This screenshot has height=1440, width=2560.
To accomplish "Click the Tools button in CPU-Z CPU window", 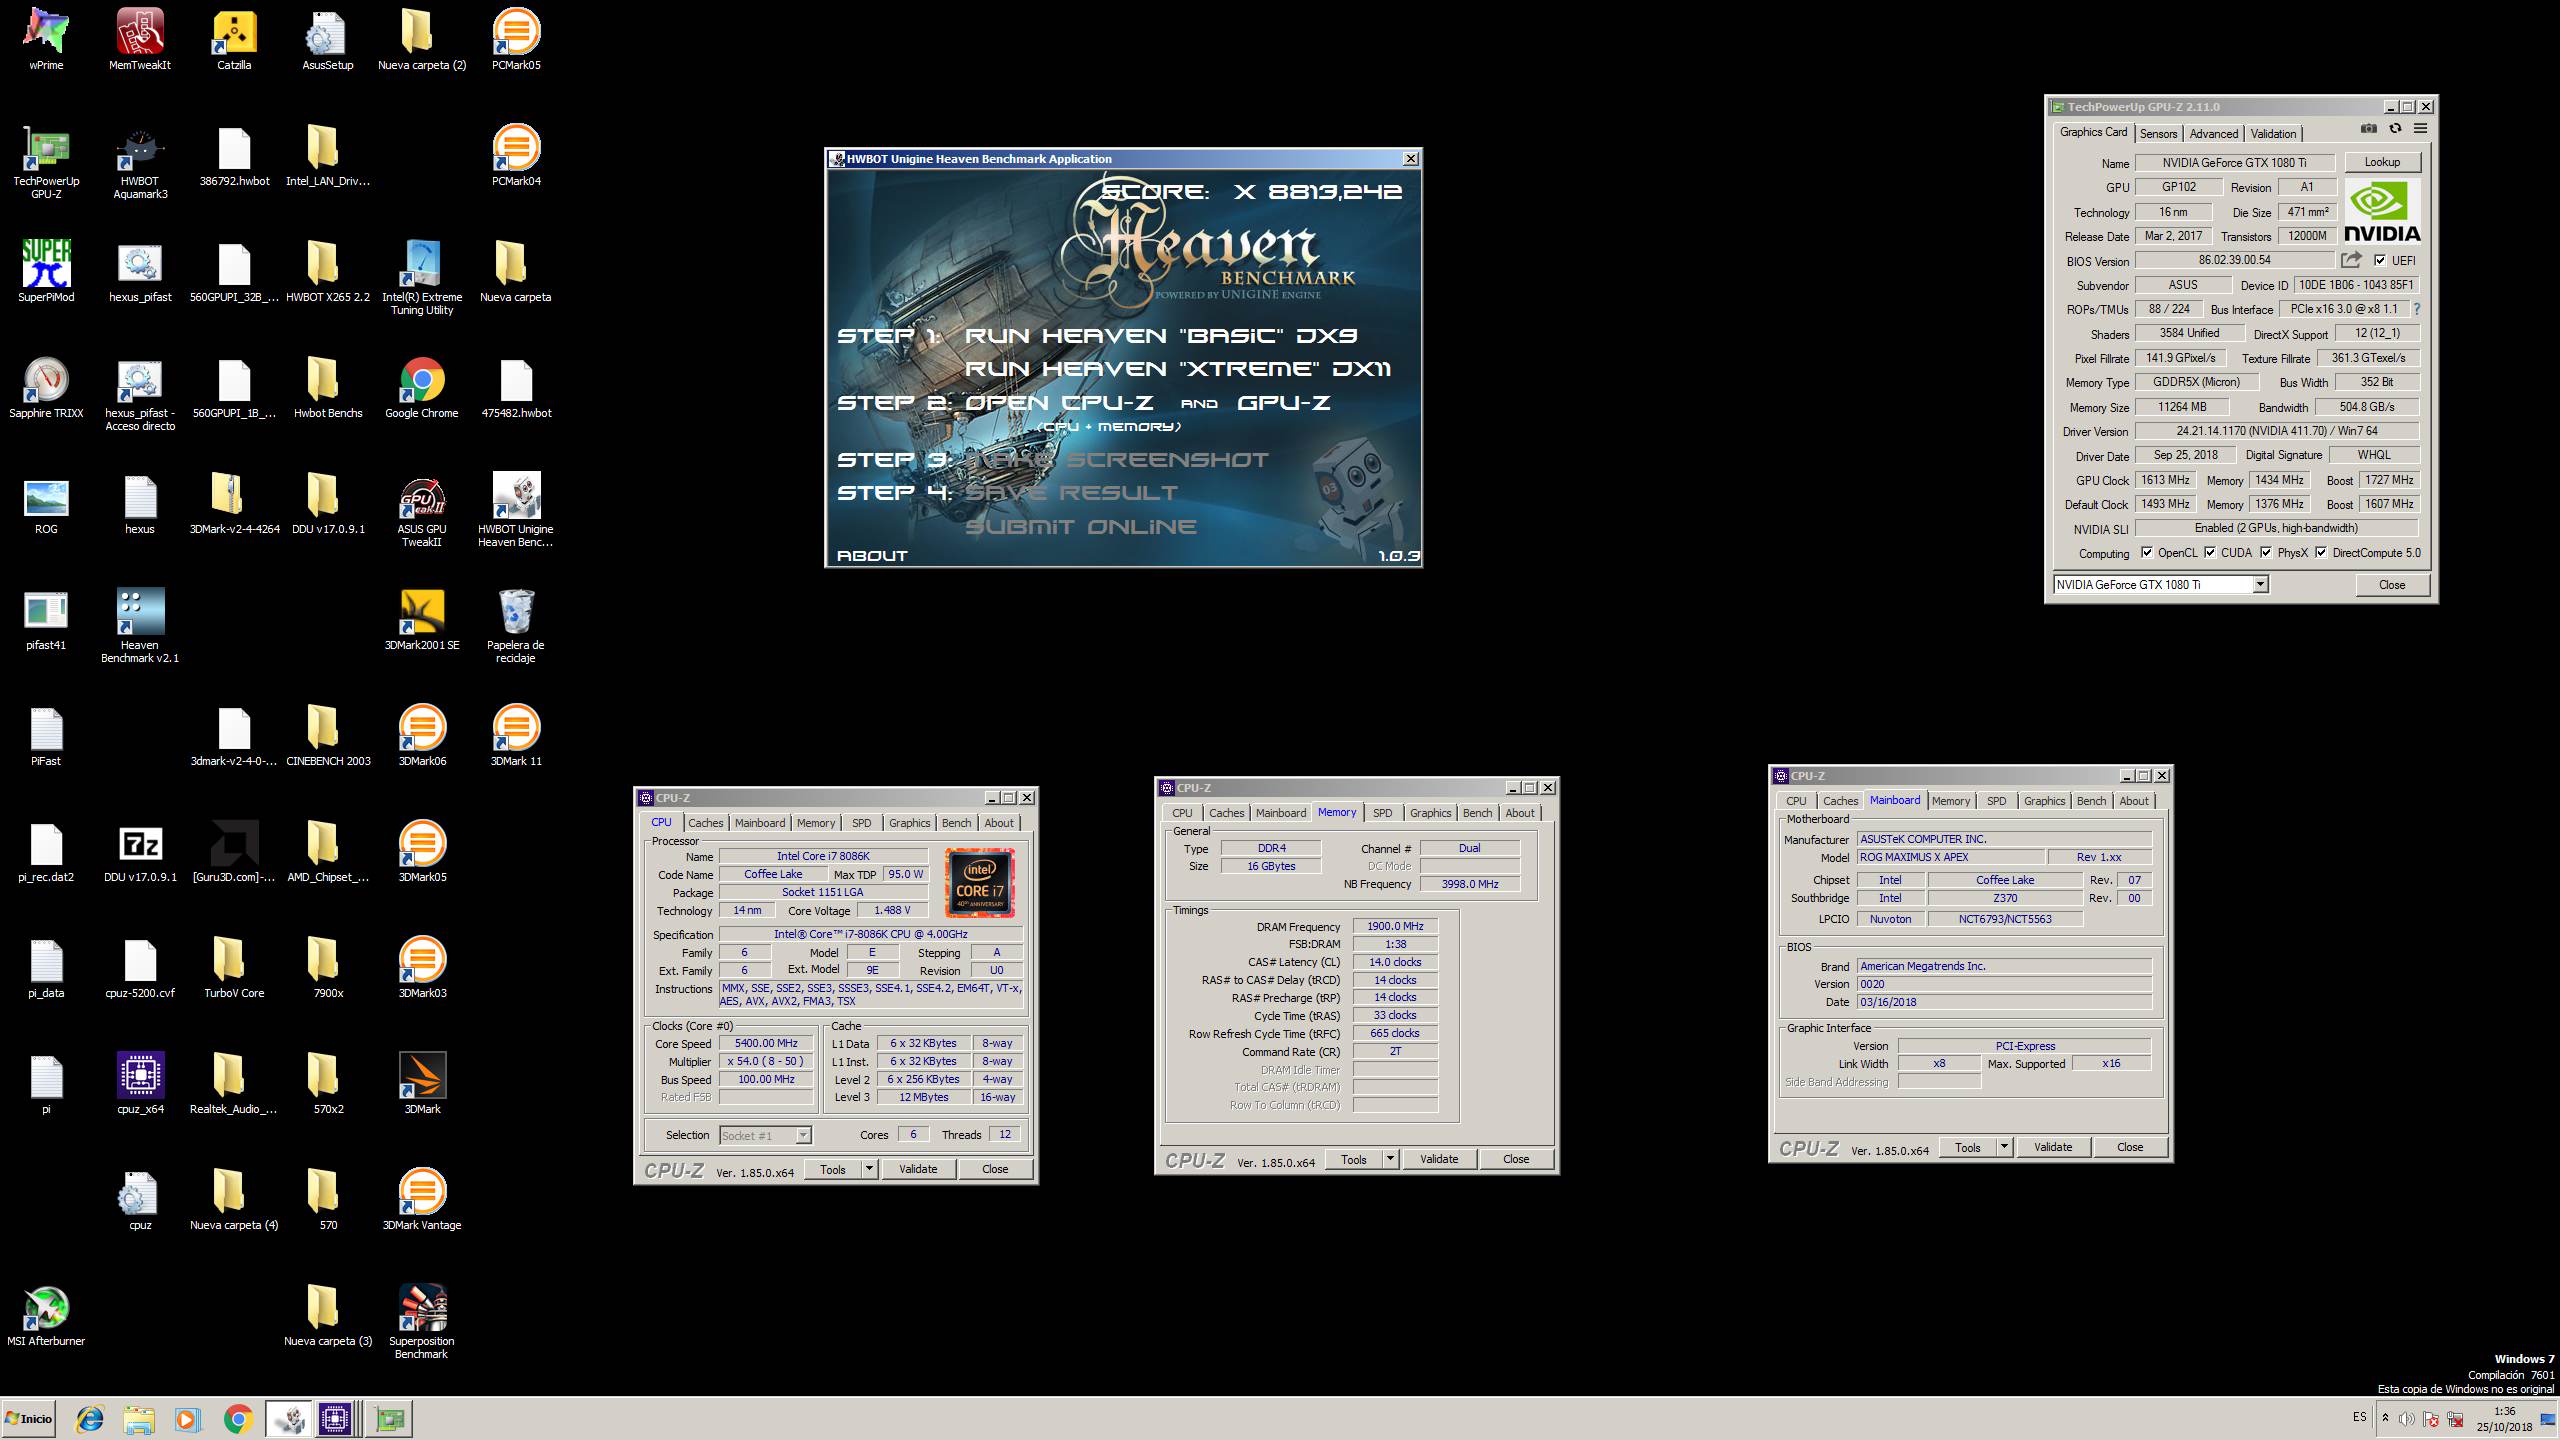I will (832, 1169).
